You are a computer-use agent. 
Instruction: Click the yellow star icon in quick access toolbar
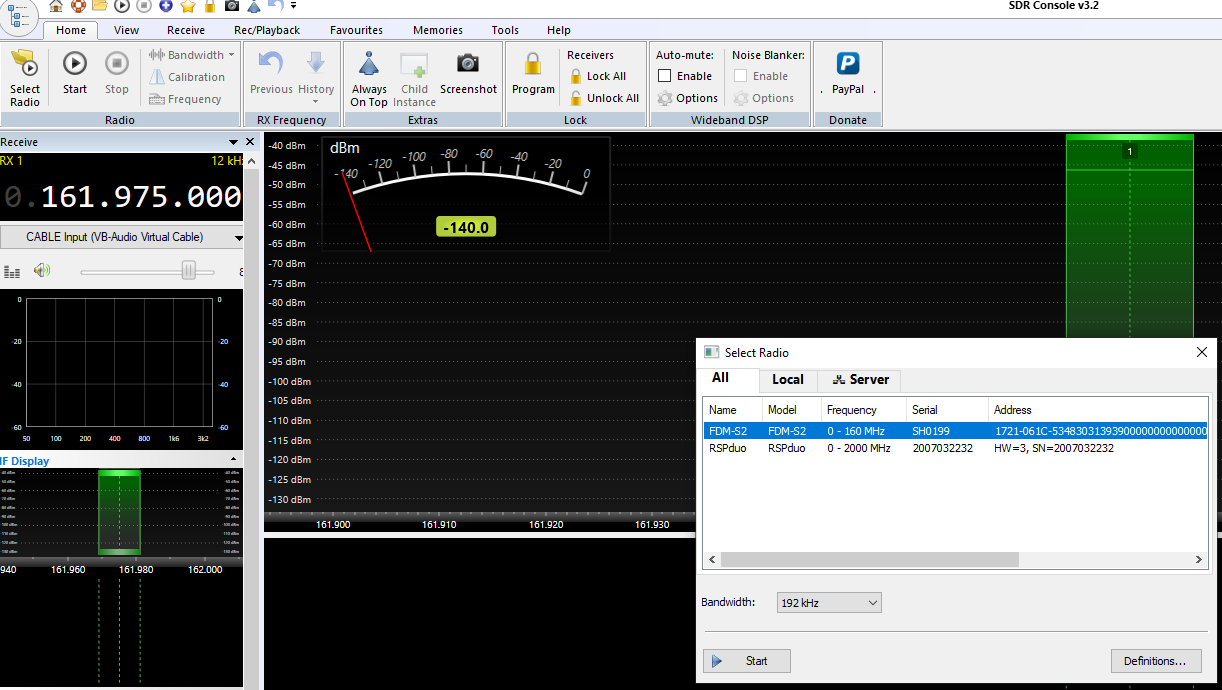click(188, 6)
